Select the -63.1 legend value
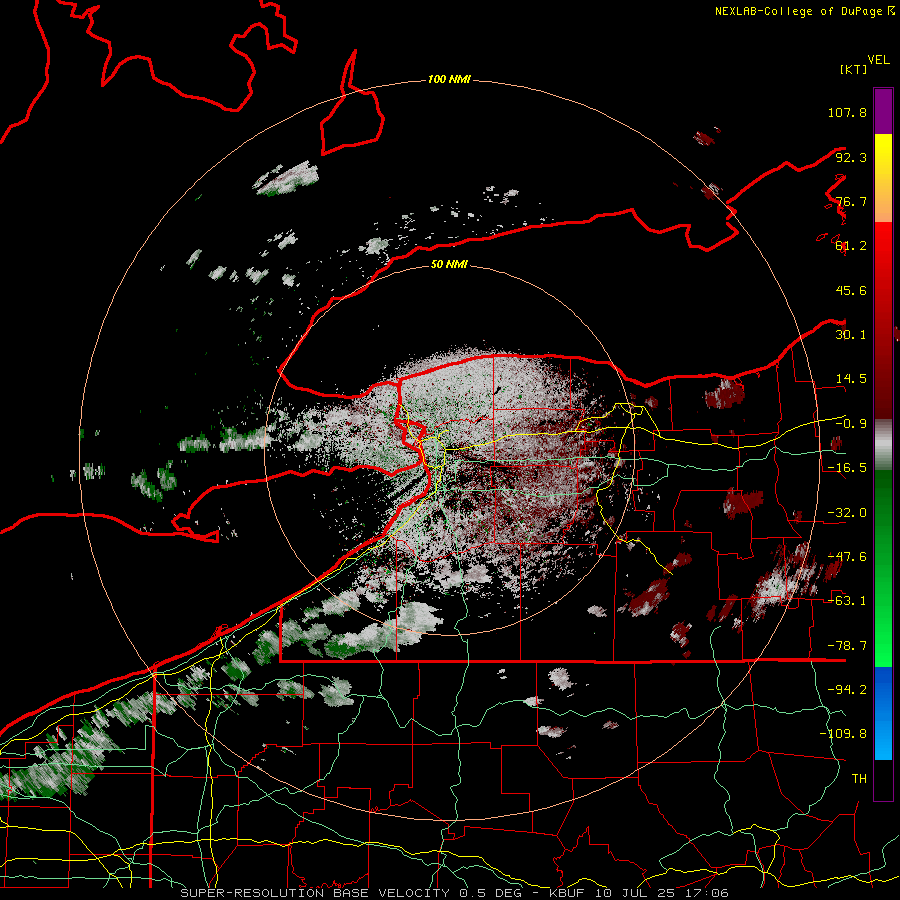 [x=847, y=601]
